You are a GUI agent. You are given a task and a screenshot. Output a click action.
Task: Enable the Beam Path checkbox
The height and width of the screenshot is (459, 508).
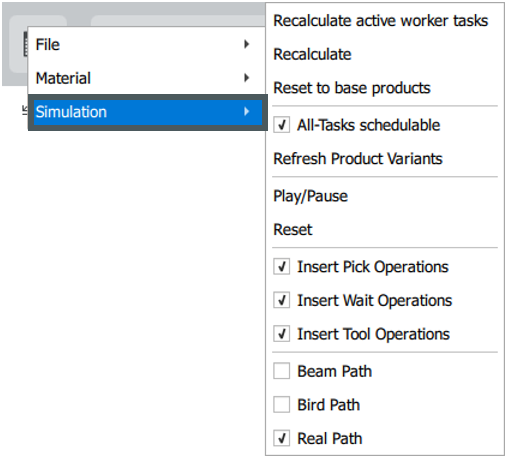282,371
